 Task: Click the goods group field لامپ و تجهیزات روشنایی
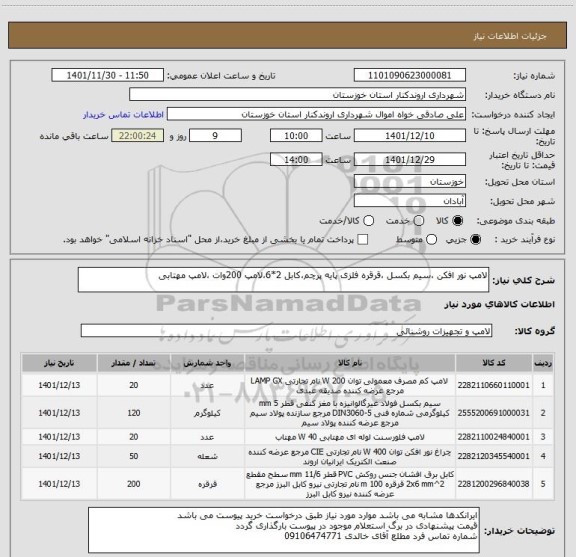286,331
